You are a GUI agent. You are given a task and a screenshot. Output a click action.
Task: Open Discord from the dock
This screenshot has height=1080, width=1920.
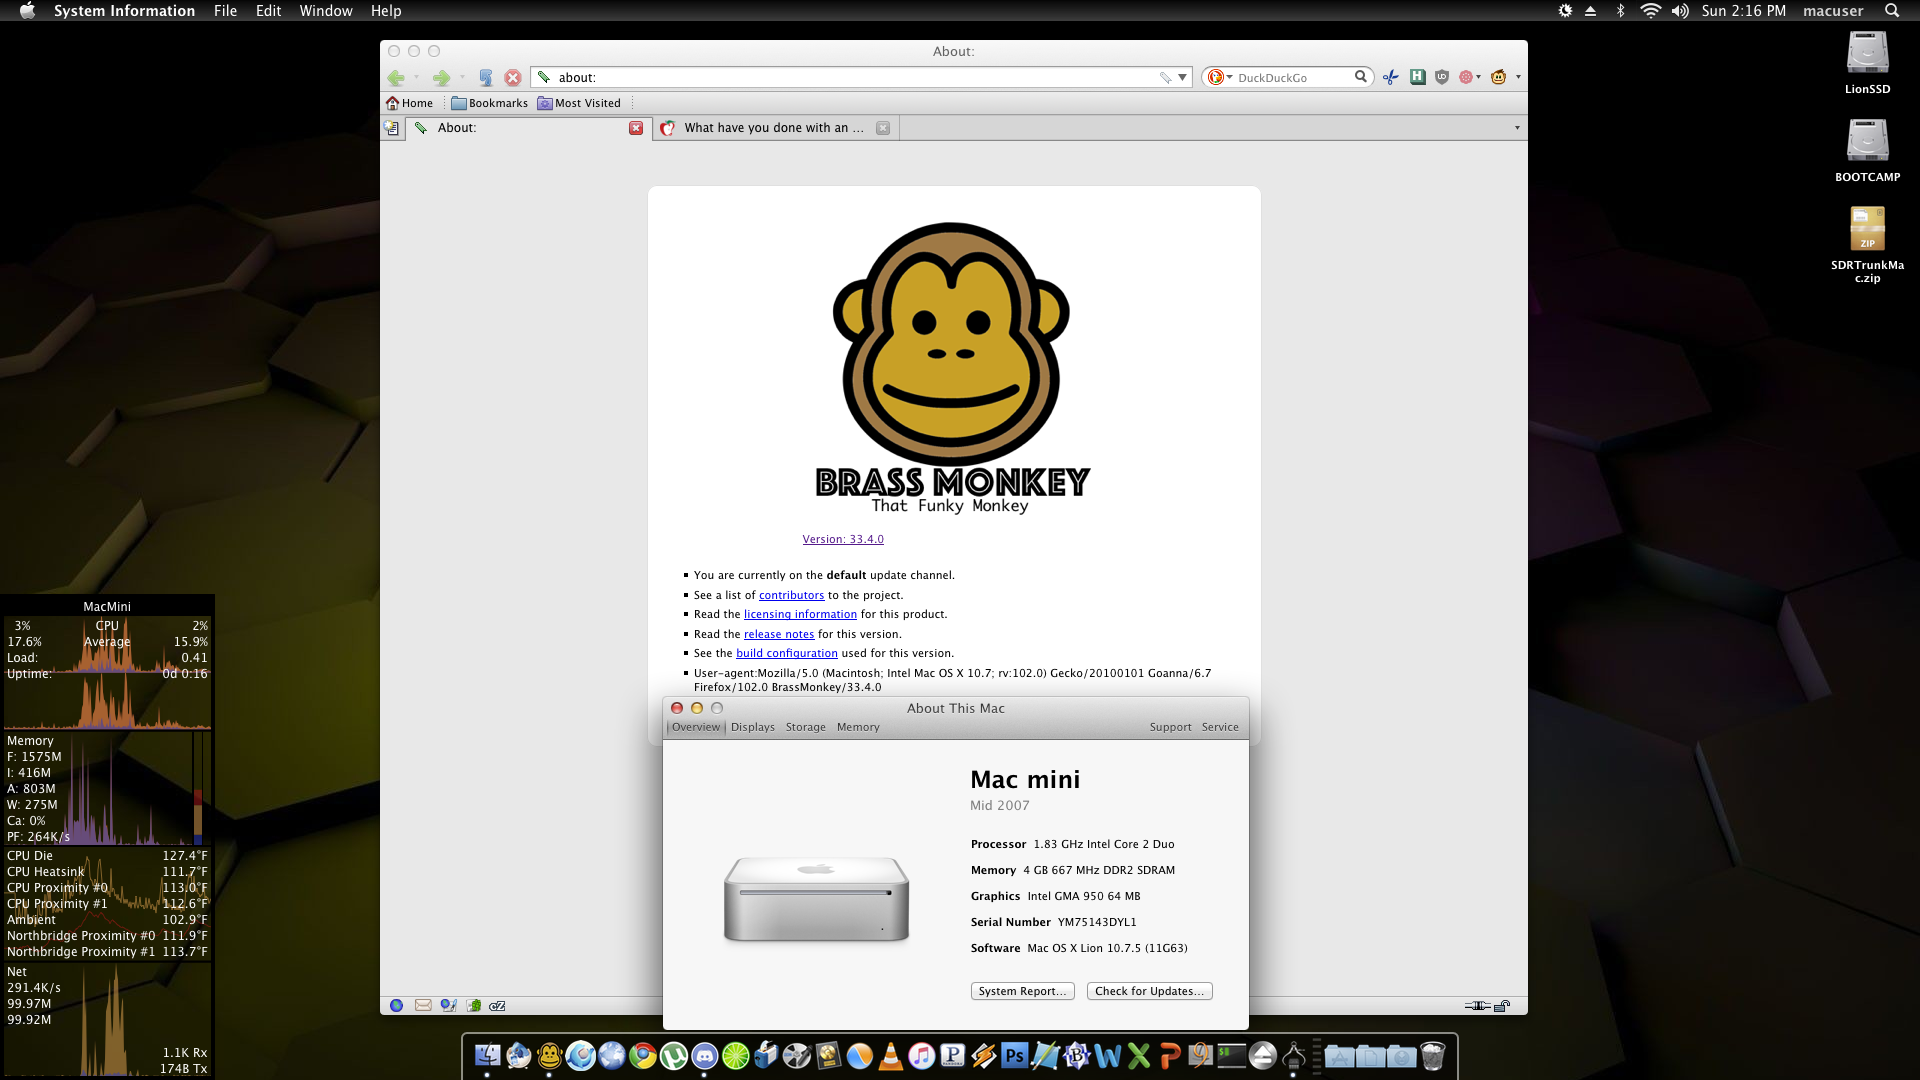tap(705, 1056)
